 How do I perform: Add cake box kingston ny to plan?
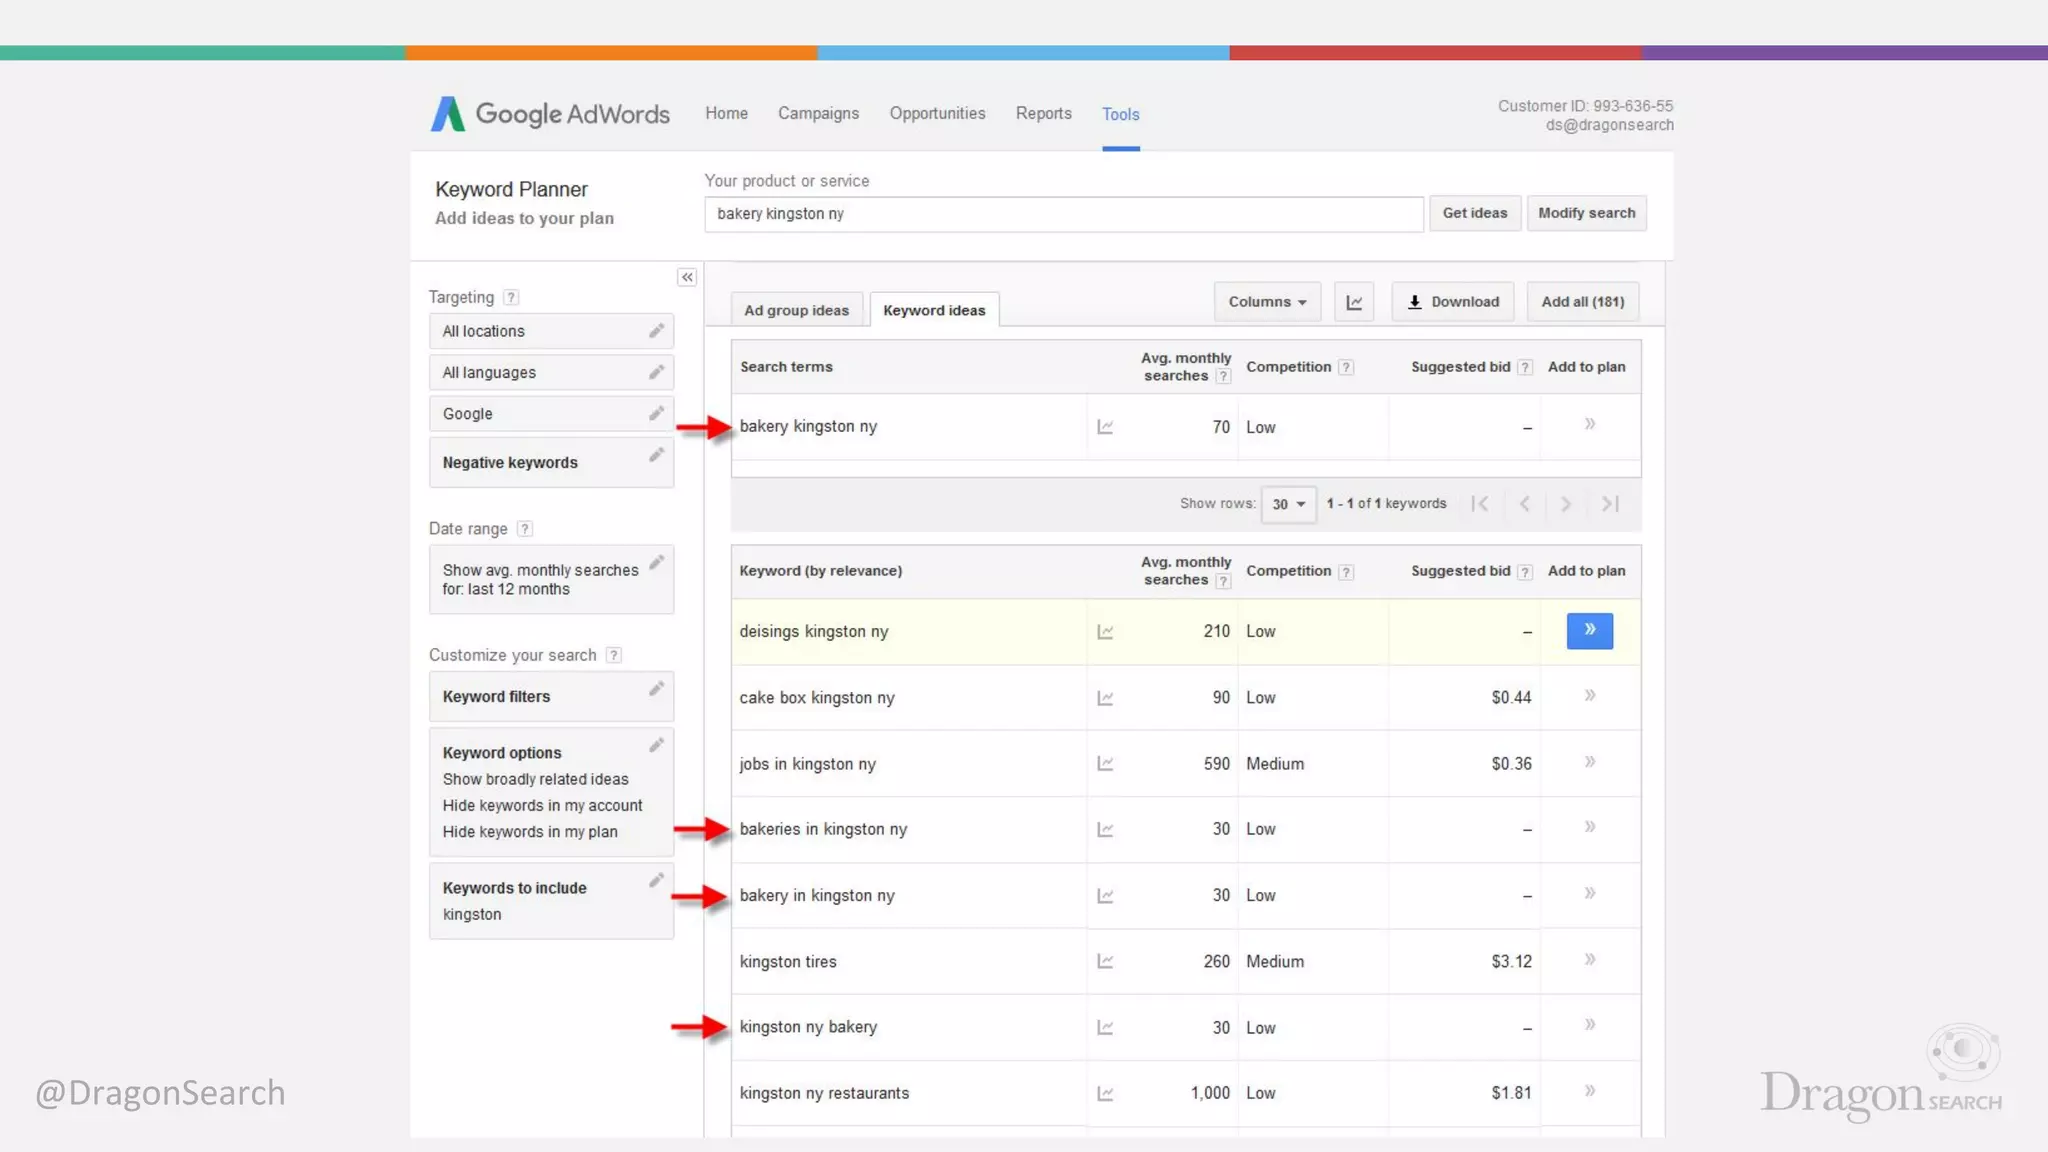(x=1589, y=696)
